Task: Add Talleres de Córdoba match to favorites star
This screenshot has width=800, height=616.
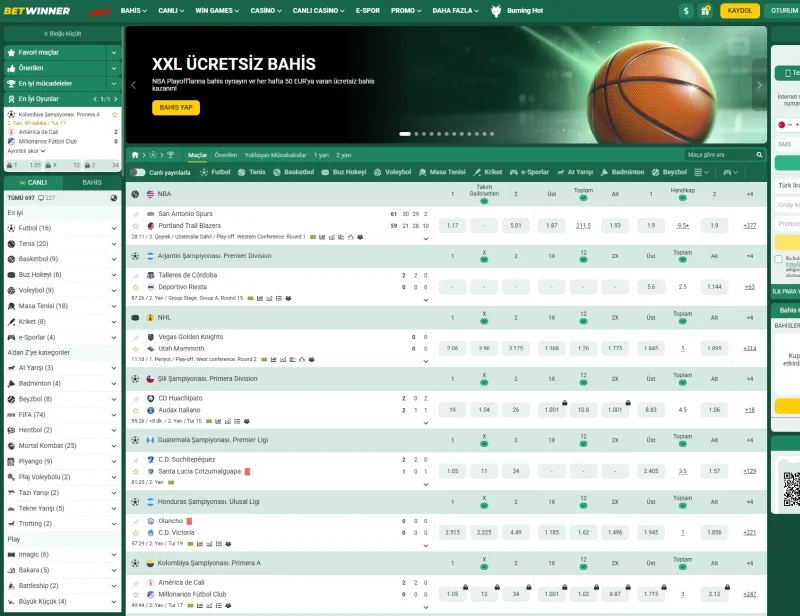Action: (136, 287)
